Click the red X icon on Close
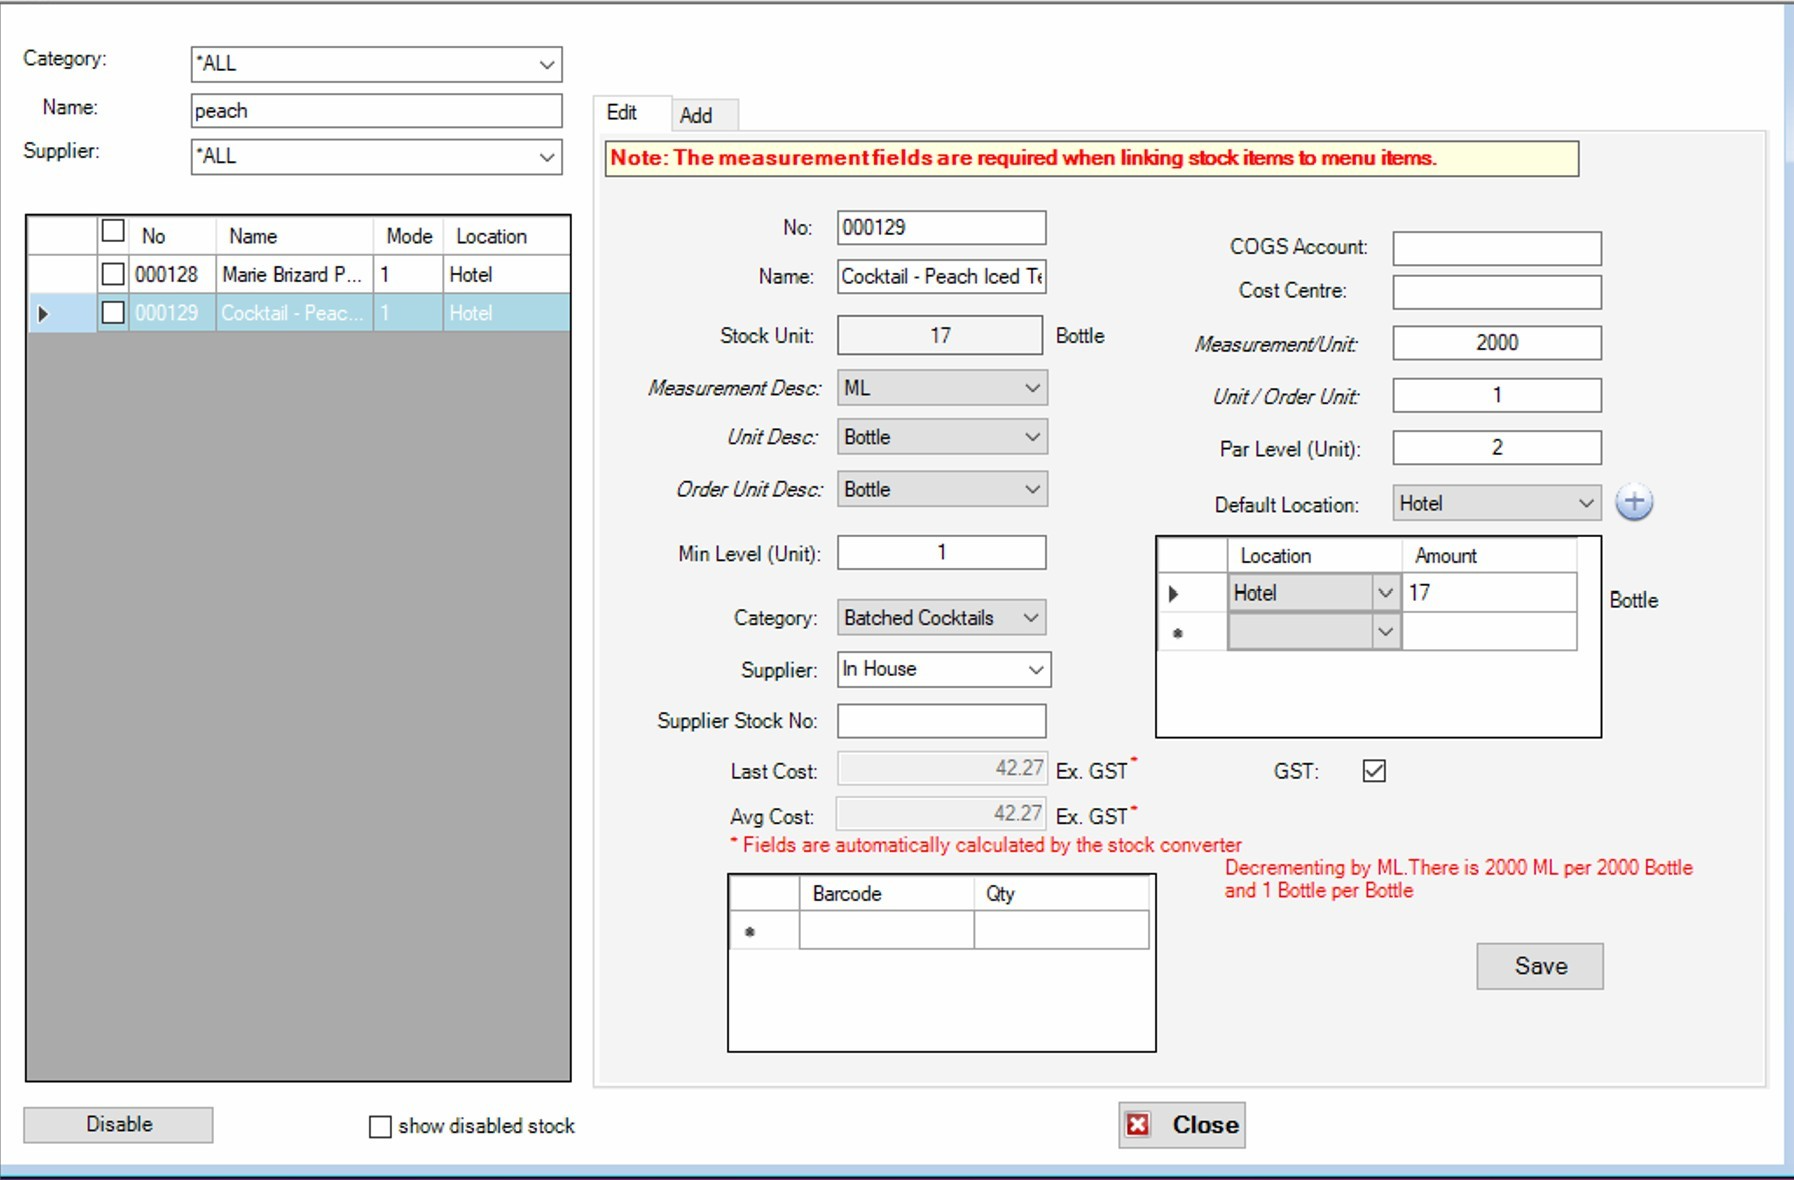Viewport: 1794px width, 1180px height. click(1138, 1125)
